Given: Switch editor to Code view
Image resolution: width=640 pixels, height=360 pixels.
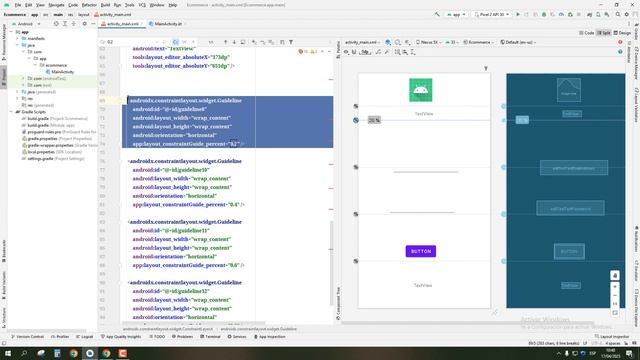Looking at the screenshot, I should point(587,33).
